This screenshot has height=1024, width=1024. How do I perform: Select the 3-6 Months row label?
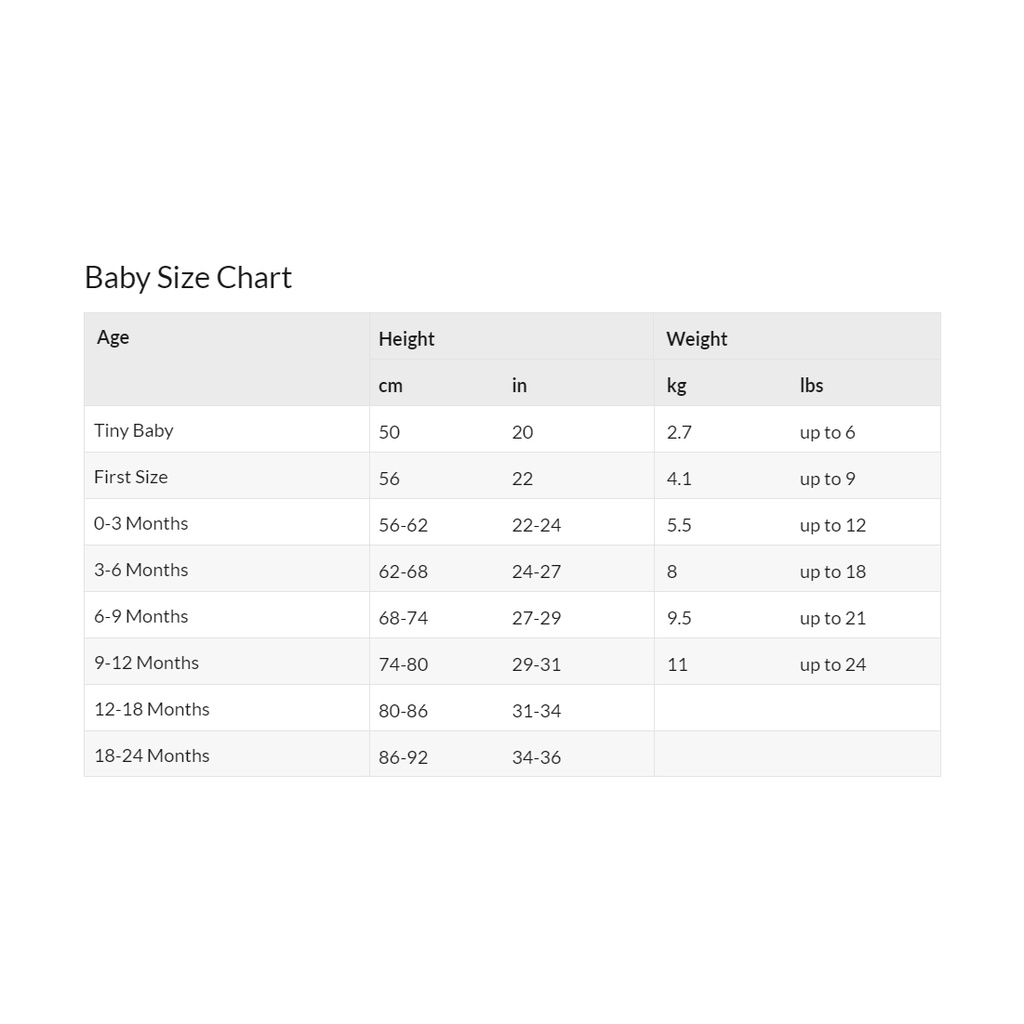tap(141, 570)
